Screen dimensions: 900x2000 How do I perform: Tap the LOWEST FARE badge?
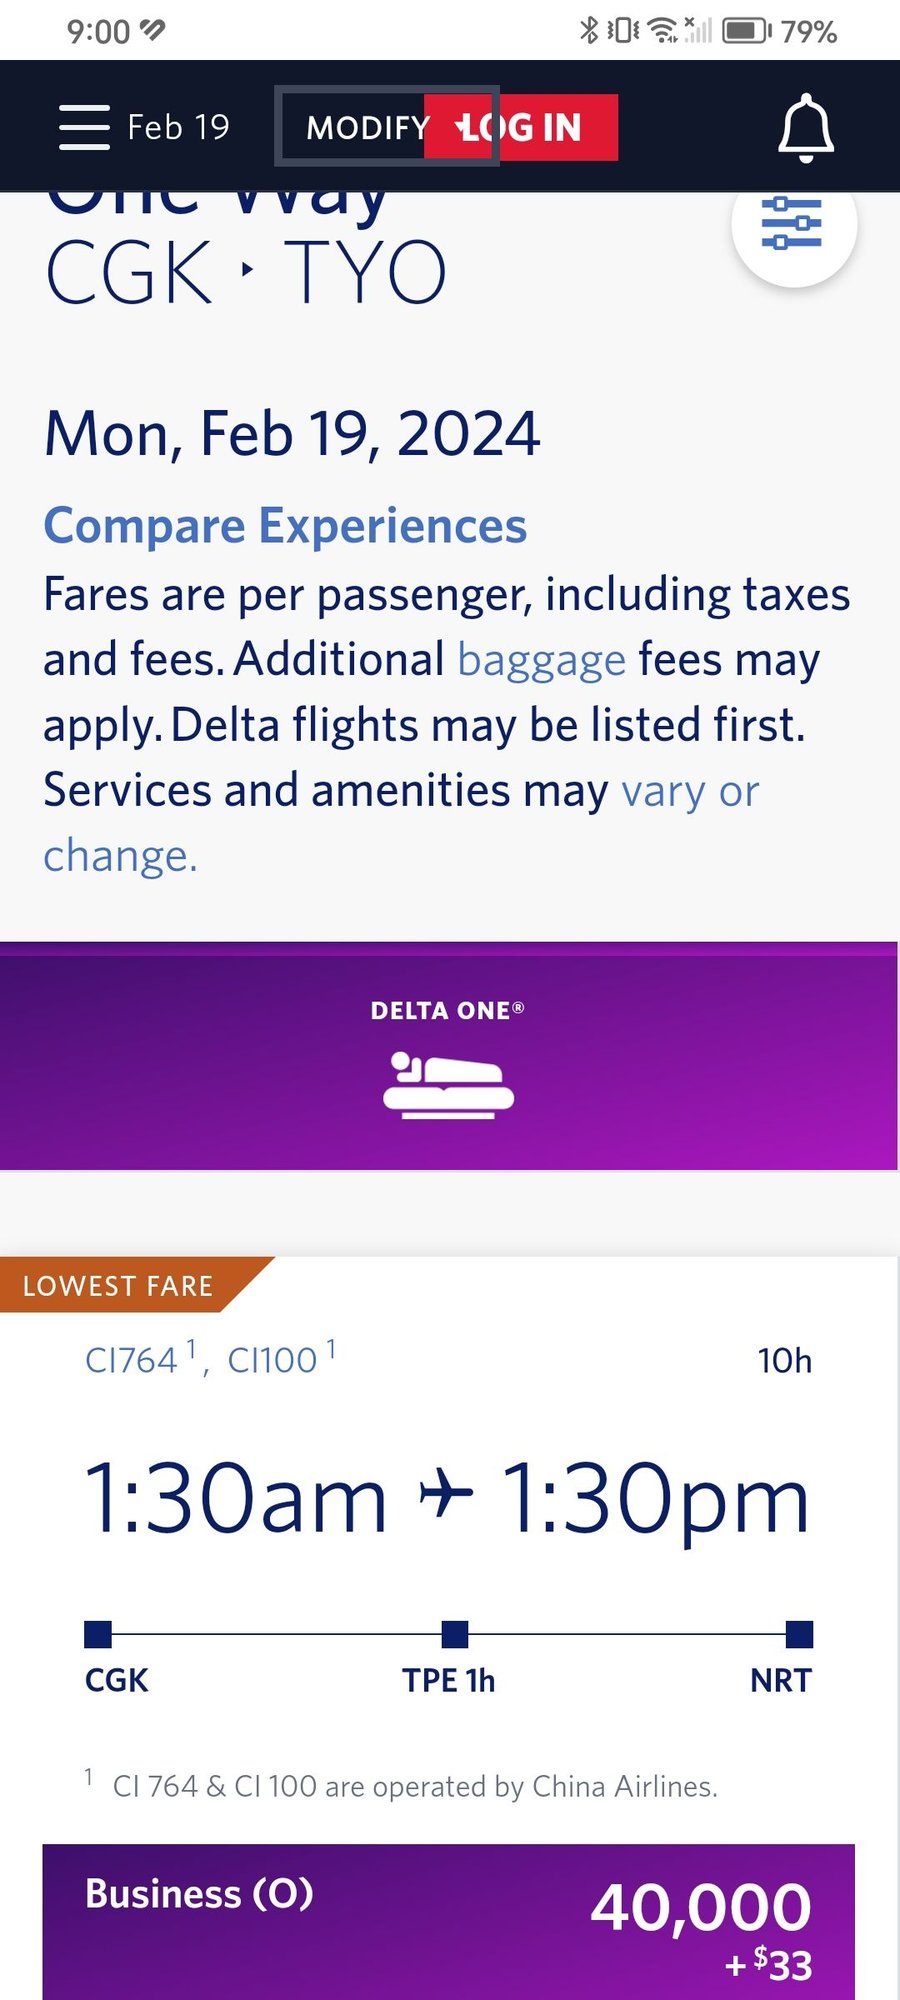click(119, 1285)
